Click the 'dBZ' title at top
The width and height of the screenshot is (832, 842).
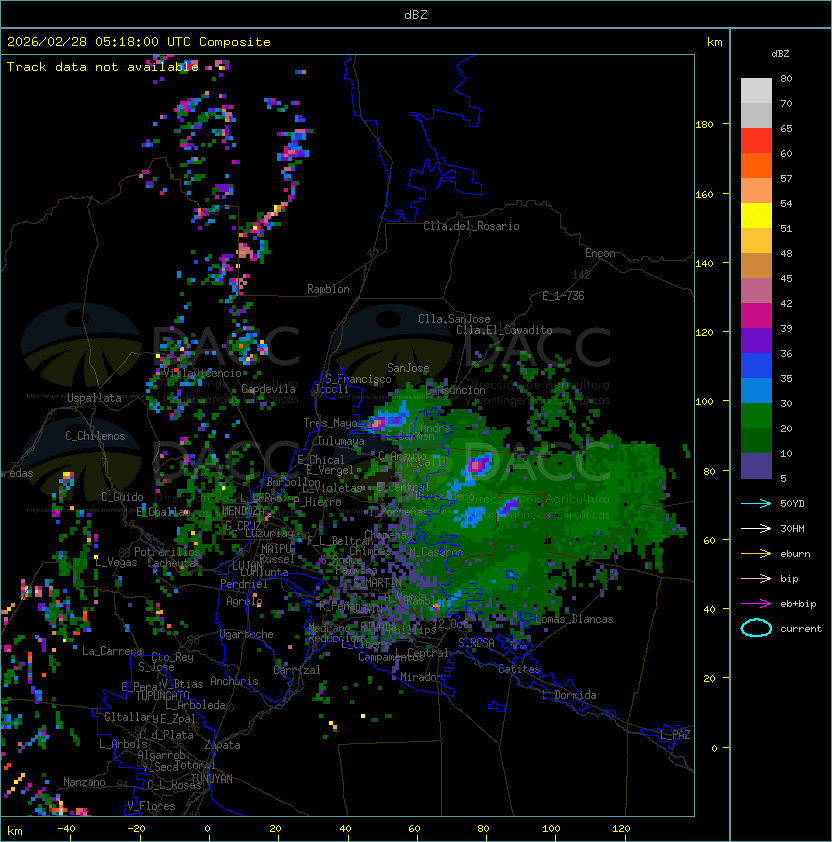pos(416,14)
